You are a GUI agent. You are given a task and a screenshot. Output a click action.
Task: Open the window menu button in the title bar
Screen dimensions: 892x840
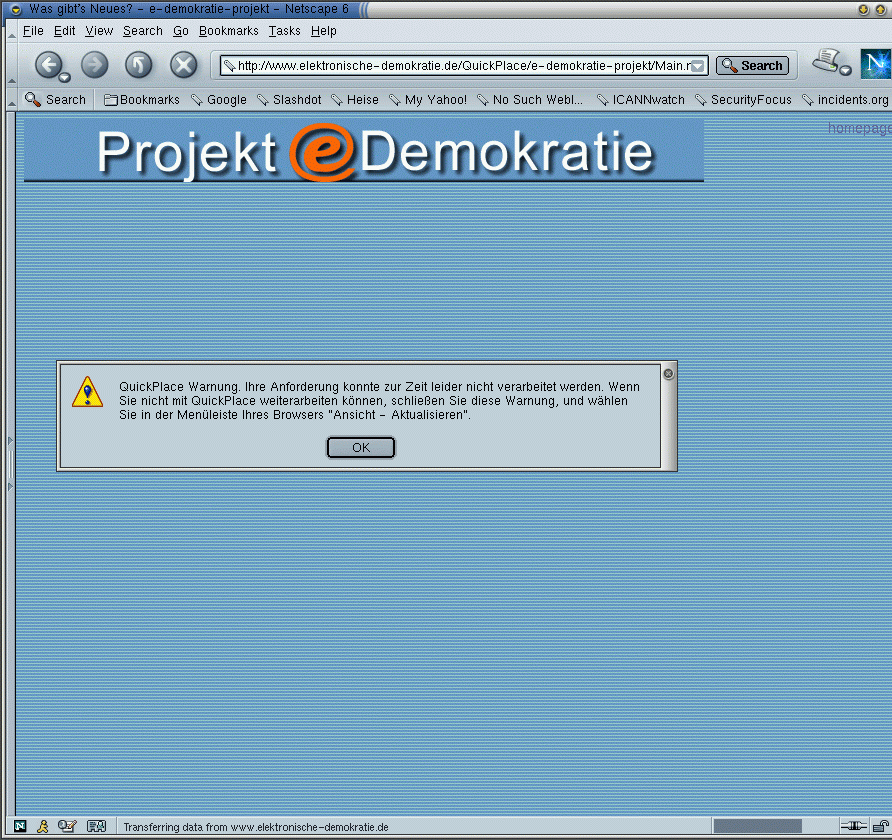point(16,9)
